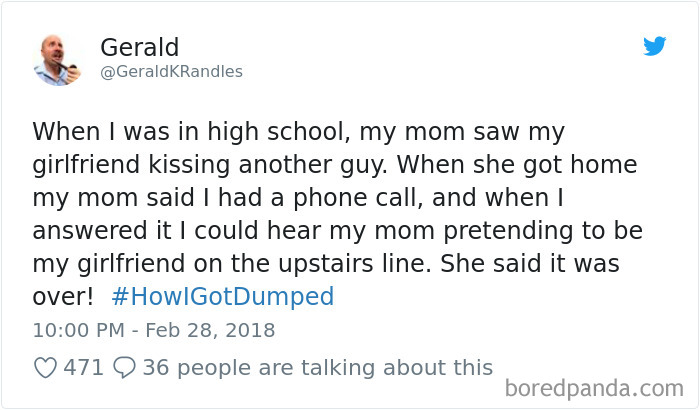The width and height of the screenshot is (700, 410).
Task: Open Gerald's profile picture avatar
Action: pos(57,60)
